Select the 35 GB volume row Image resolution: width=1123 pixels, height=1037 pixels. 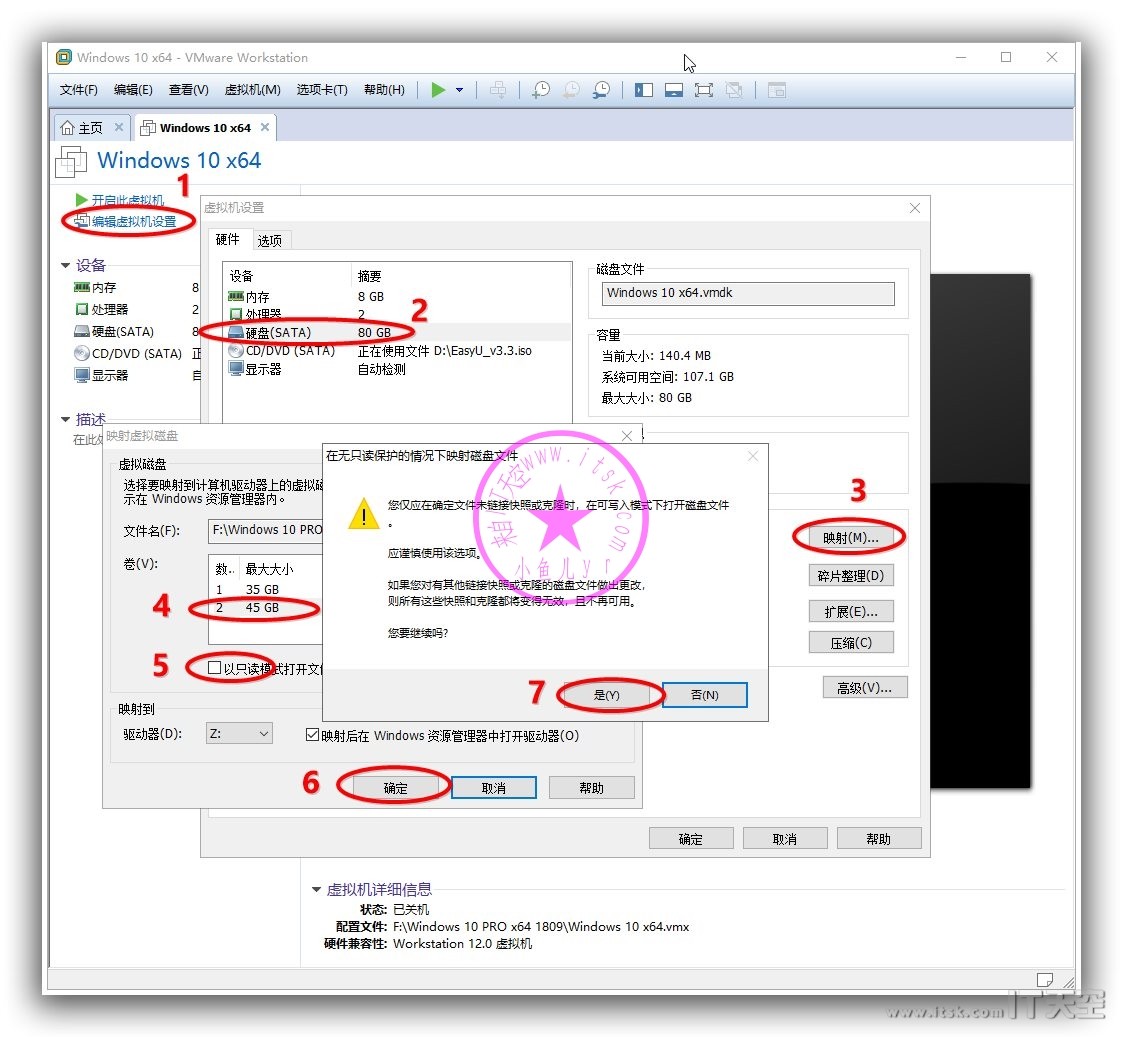(265, 589)
